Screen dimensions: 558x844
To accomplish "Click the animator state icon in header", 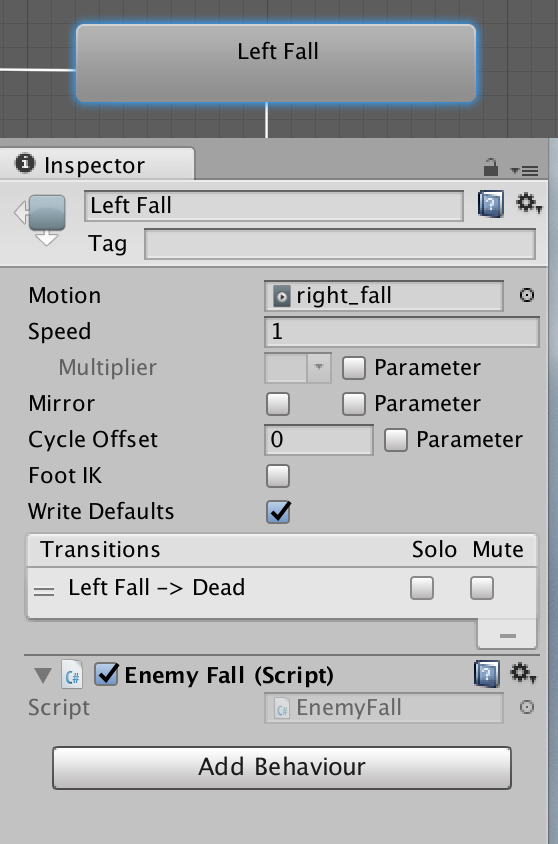I will click(41, 219).
